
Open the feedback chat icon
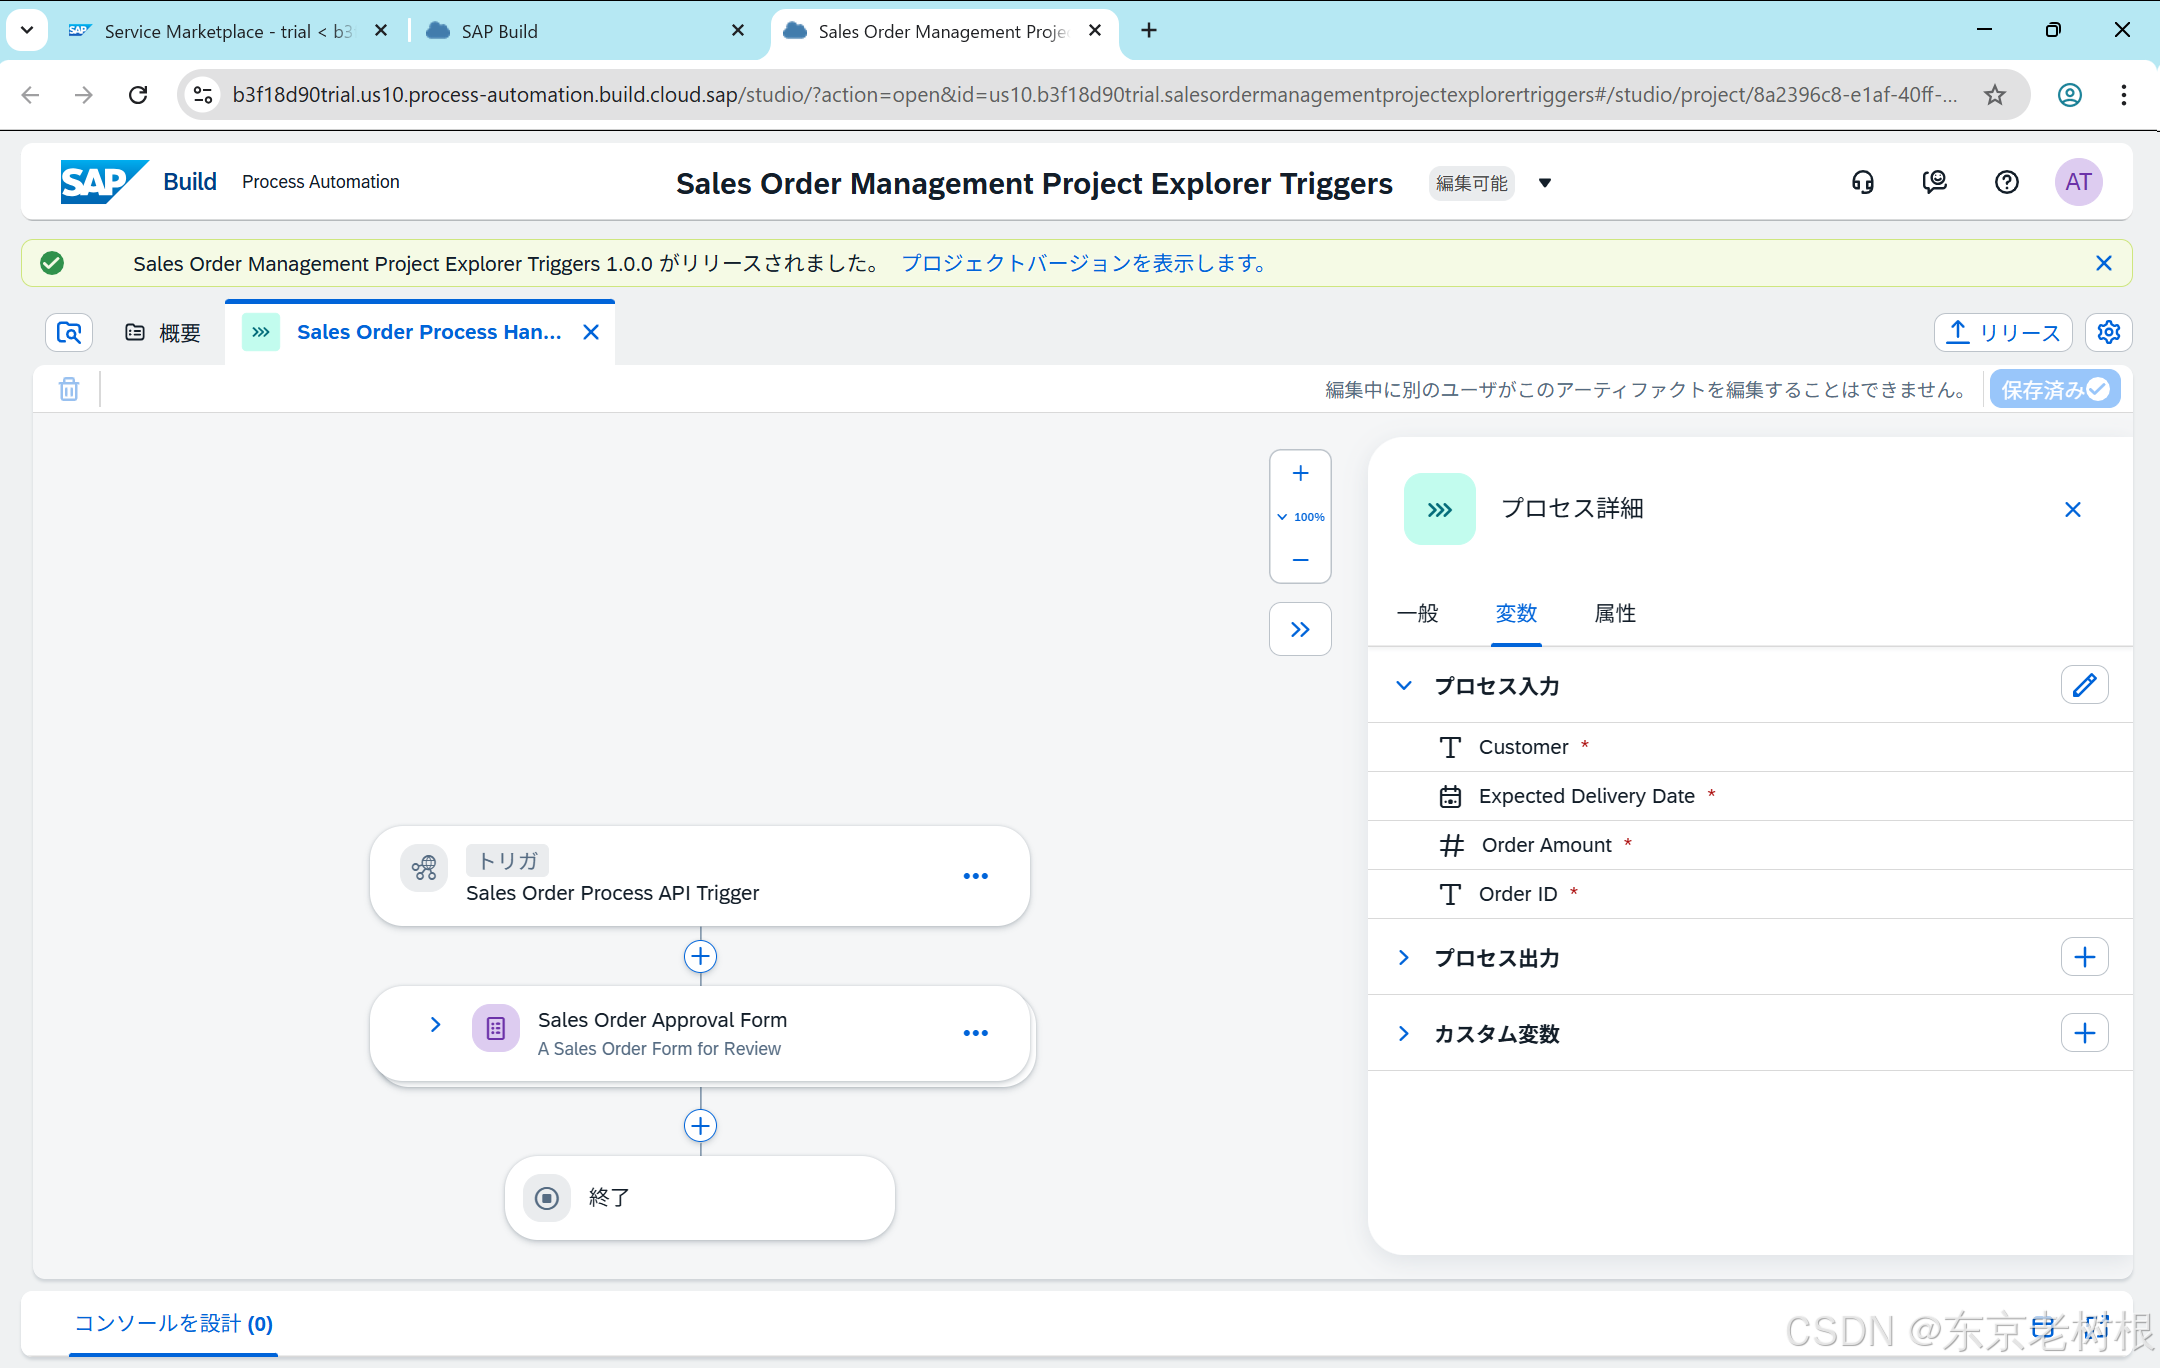(1934, 182)
